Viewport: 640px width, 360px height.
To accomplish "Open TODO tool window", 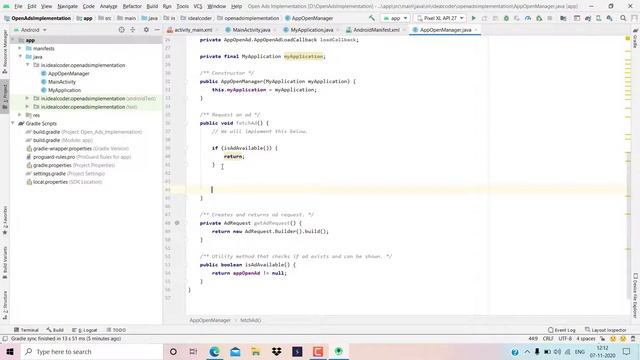I will coord(116,330).
